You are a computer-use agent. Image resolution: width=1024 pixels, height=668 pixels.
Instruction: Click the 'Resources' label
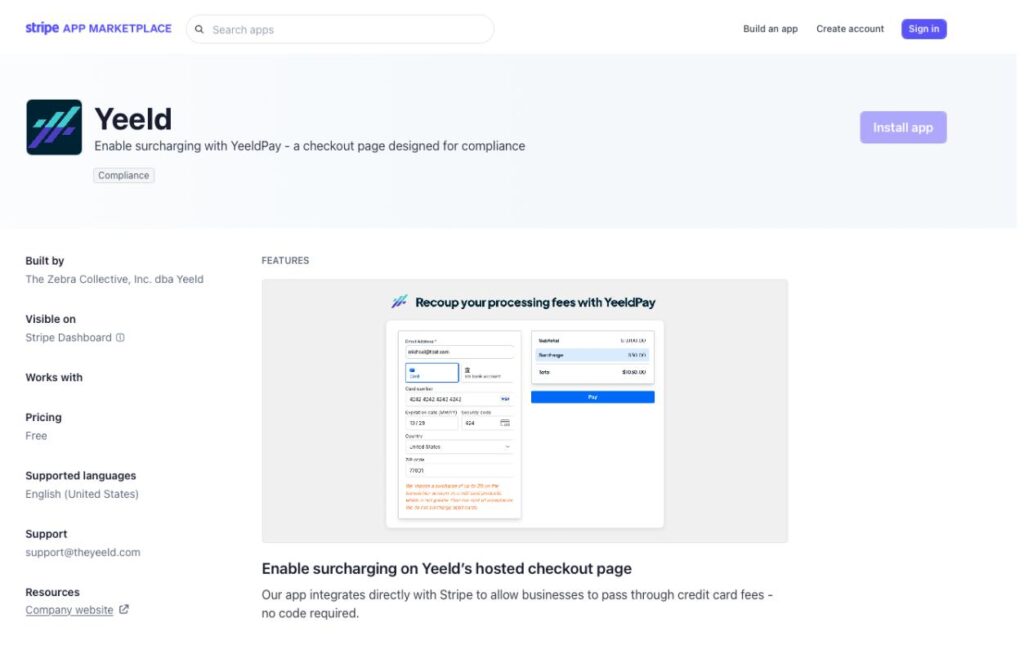pos(52,592)
